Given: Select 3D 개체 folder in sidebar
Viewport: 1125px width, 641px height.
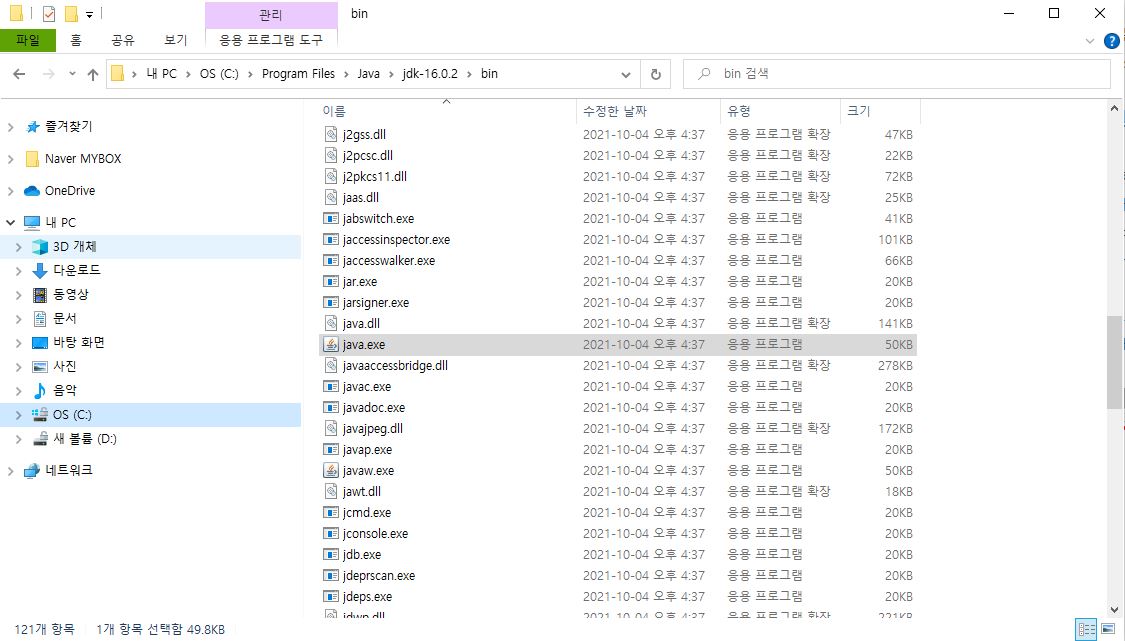Looking at the screenshot, I should 74,246.
